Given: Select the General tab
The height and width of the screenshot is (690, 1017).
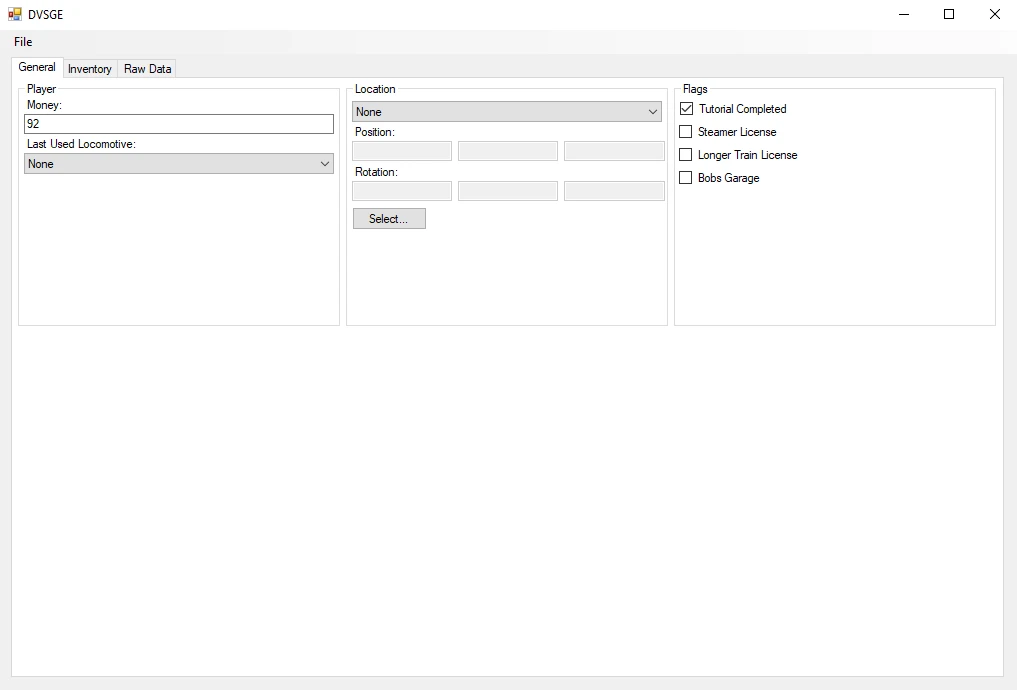Looking at the screenshot, I should [37, 67].
